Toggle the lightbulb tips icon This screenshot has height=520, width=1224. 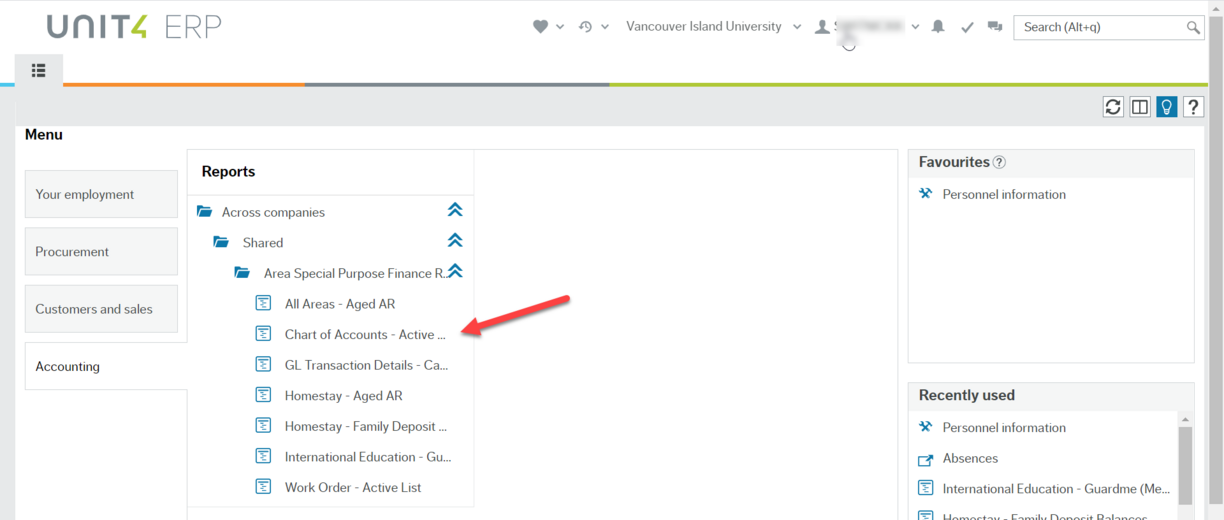pos(1167,107)
